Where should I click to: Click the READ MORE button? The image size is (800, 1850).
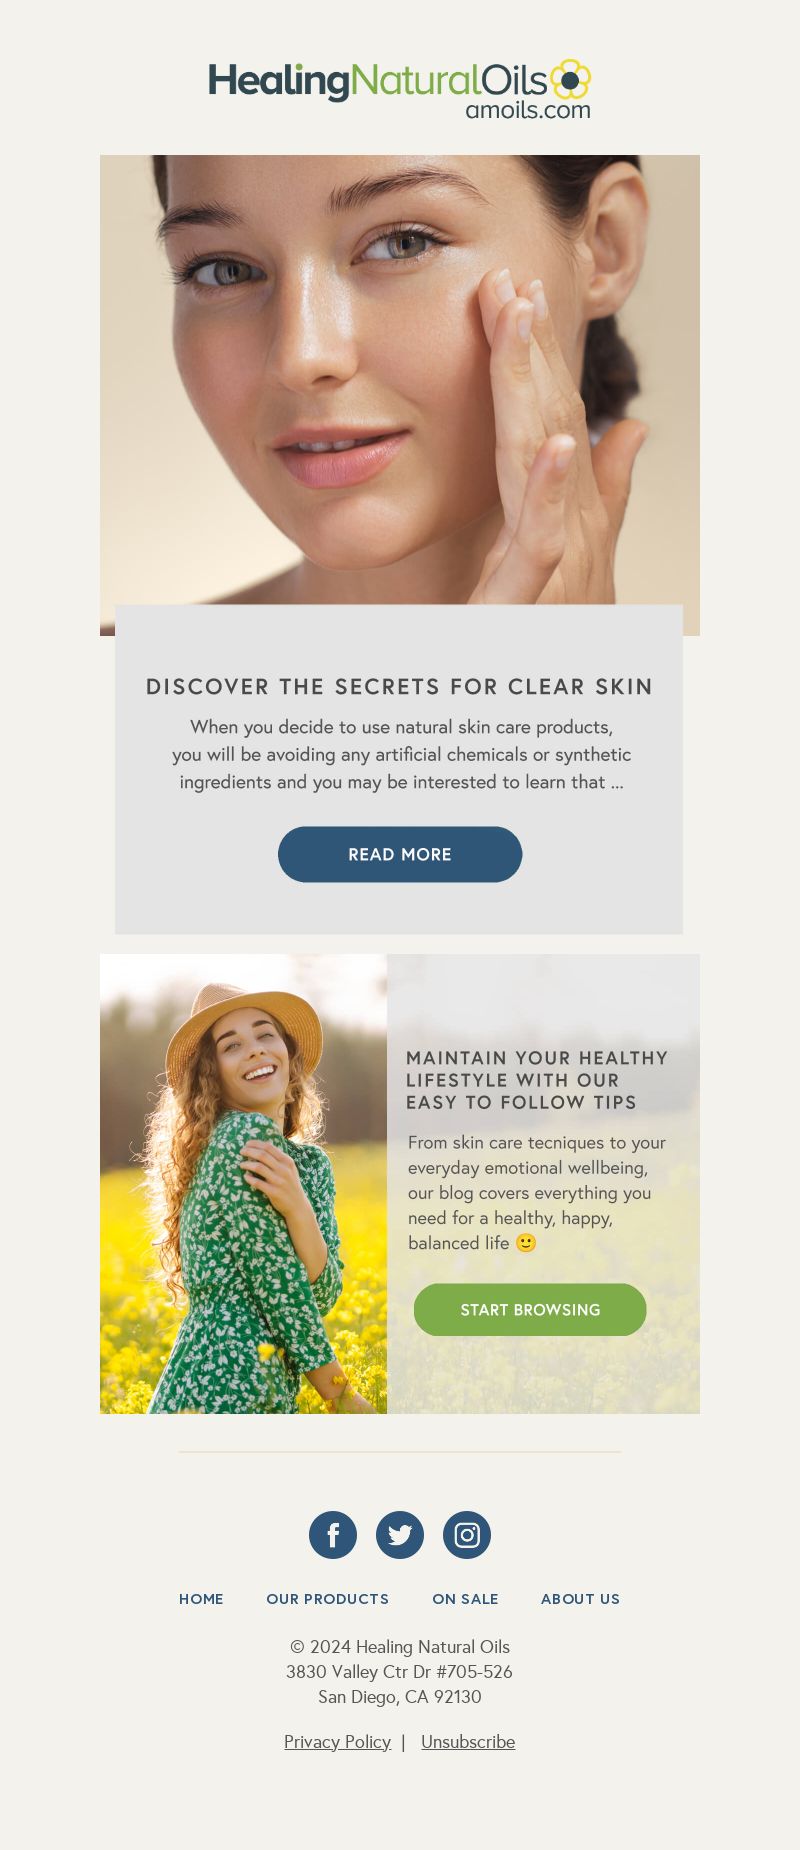pos(400,854)
